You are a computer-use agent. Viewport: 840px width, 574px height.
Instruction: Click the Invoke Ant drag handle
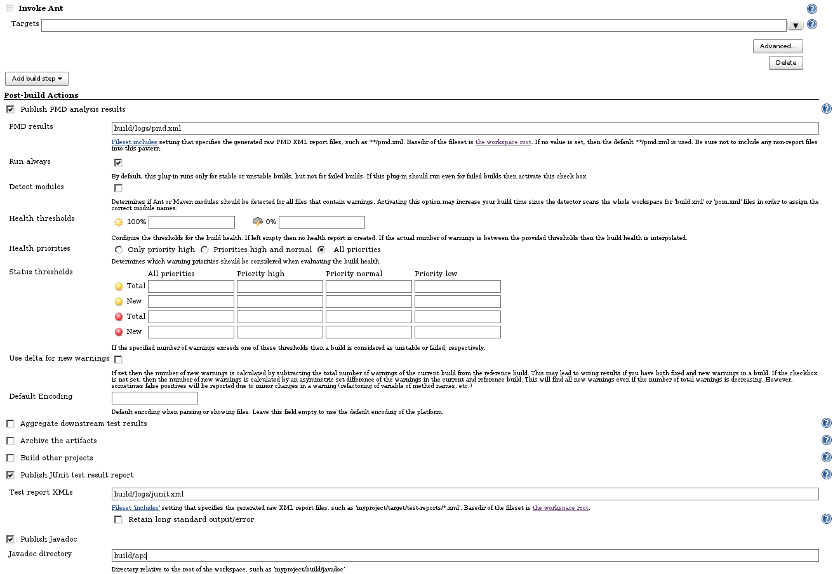tap(10, 8)
